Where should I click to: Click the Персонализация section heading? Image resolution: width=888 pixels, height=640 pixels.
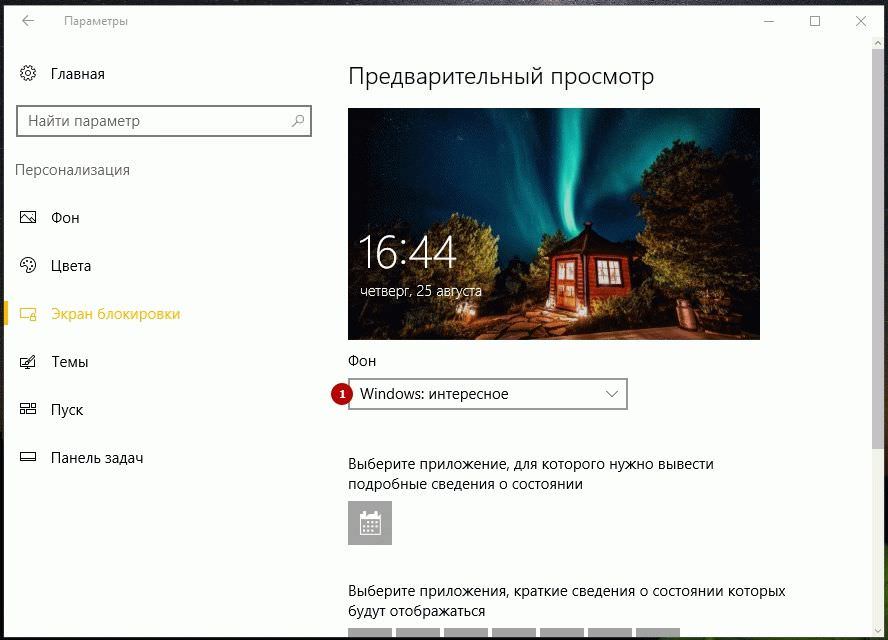pos(72,170)
